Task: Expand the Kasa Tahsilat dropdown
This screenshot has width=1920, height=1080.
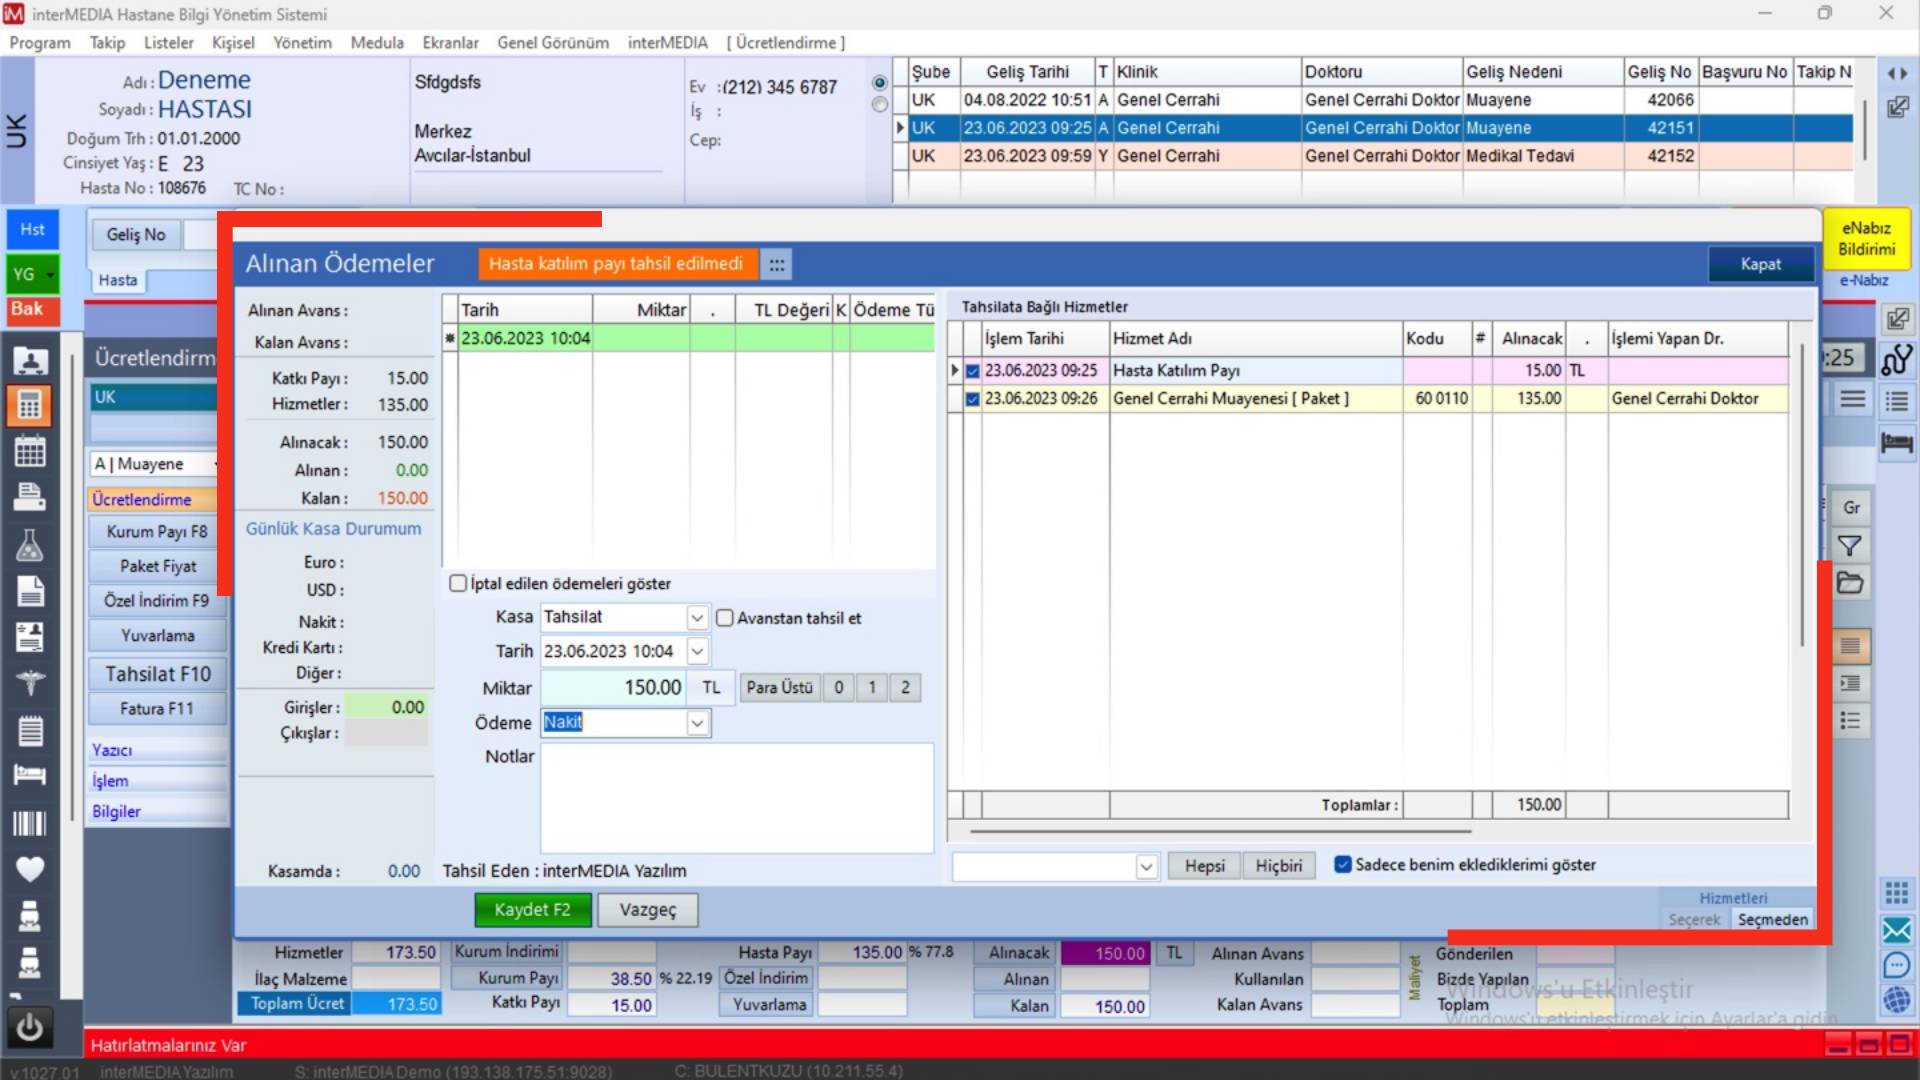Action: point(697,618)
